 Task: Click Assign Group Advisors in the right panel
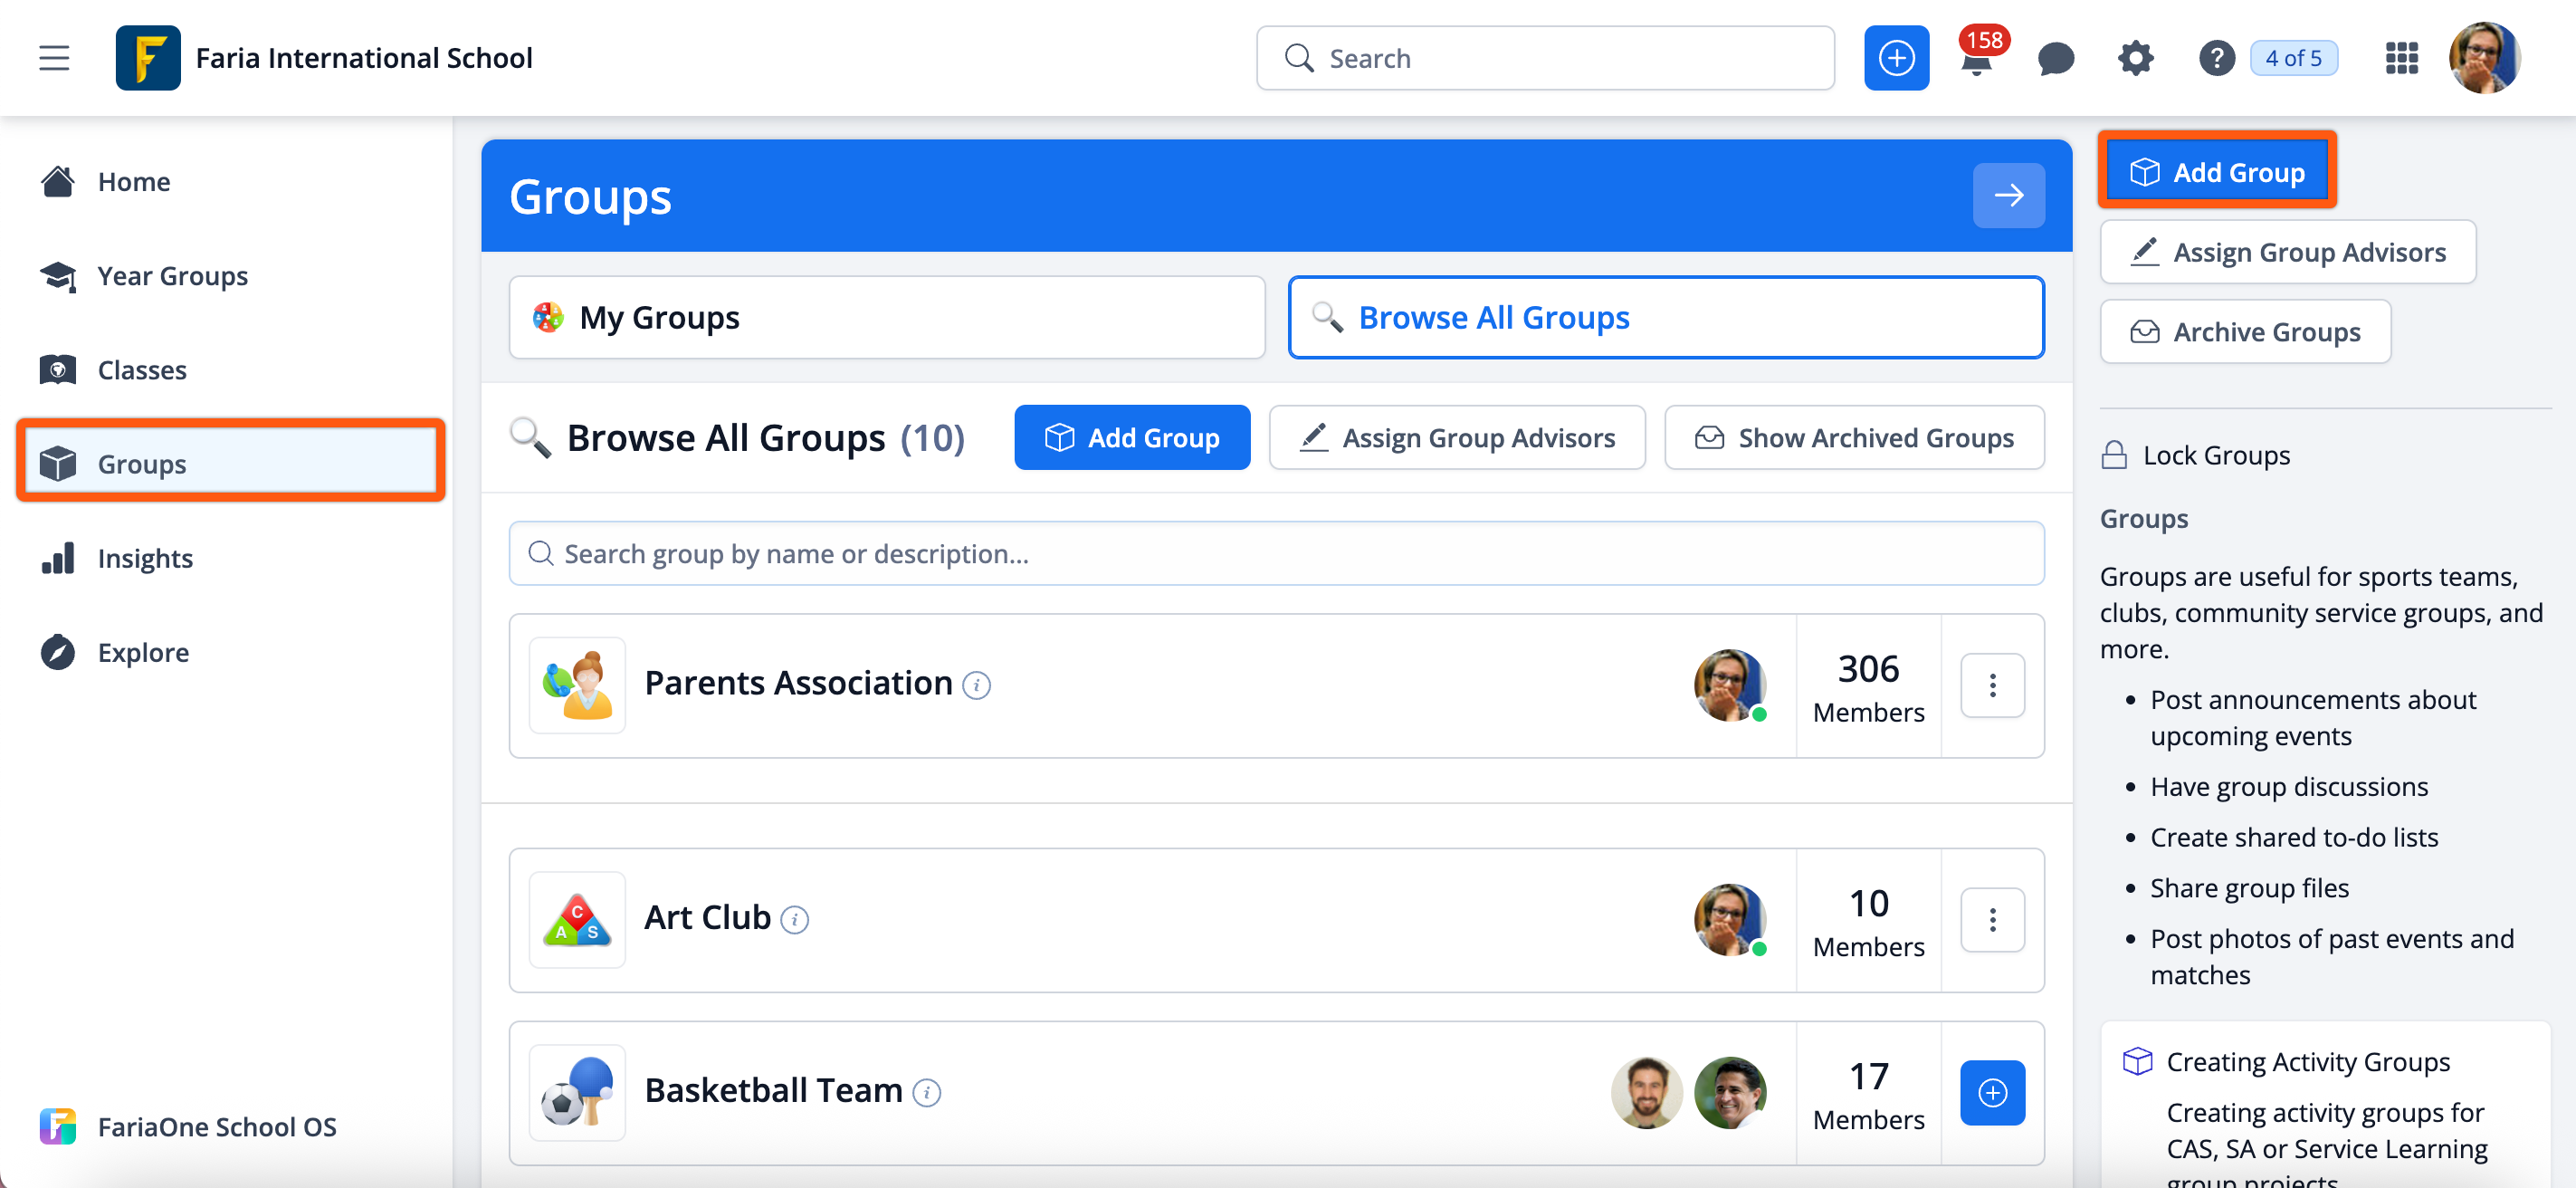coord(2288,252)
